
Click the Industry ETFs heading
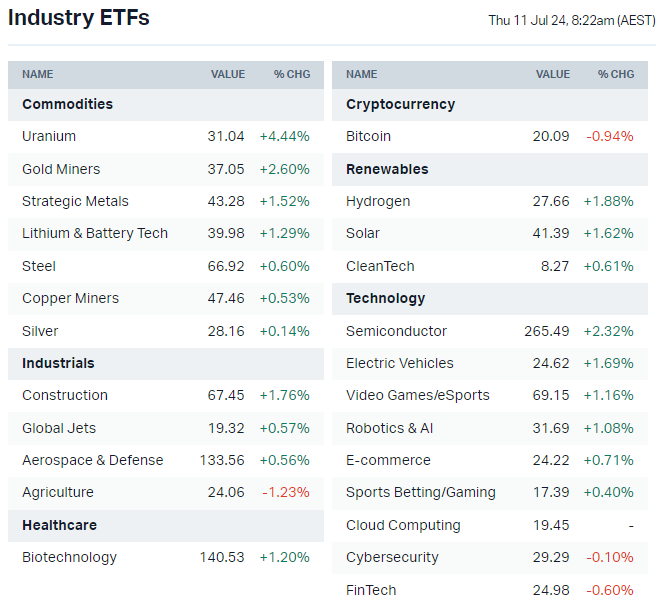[x=79, y=18]
